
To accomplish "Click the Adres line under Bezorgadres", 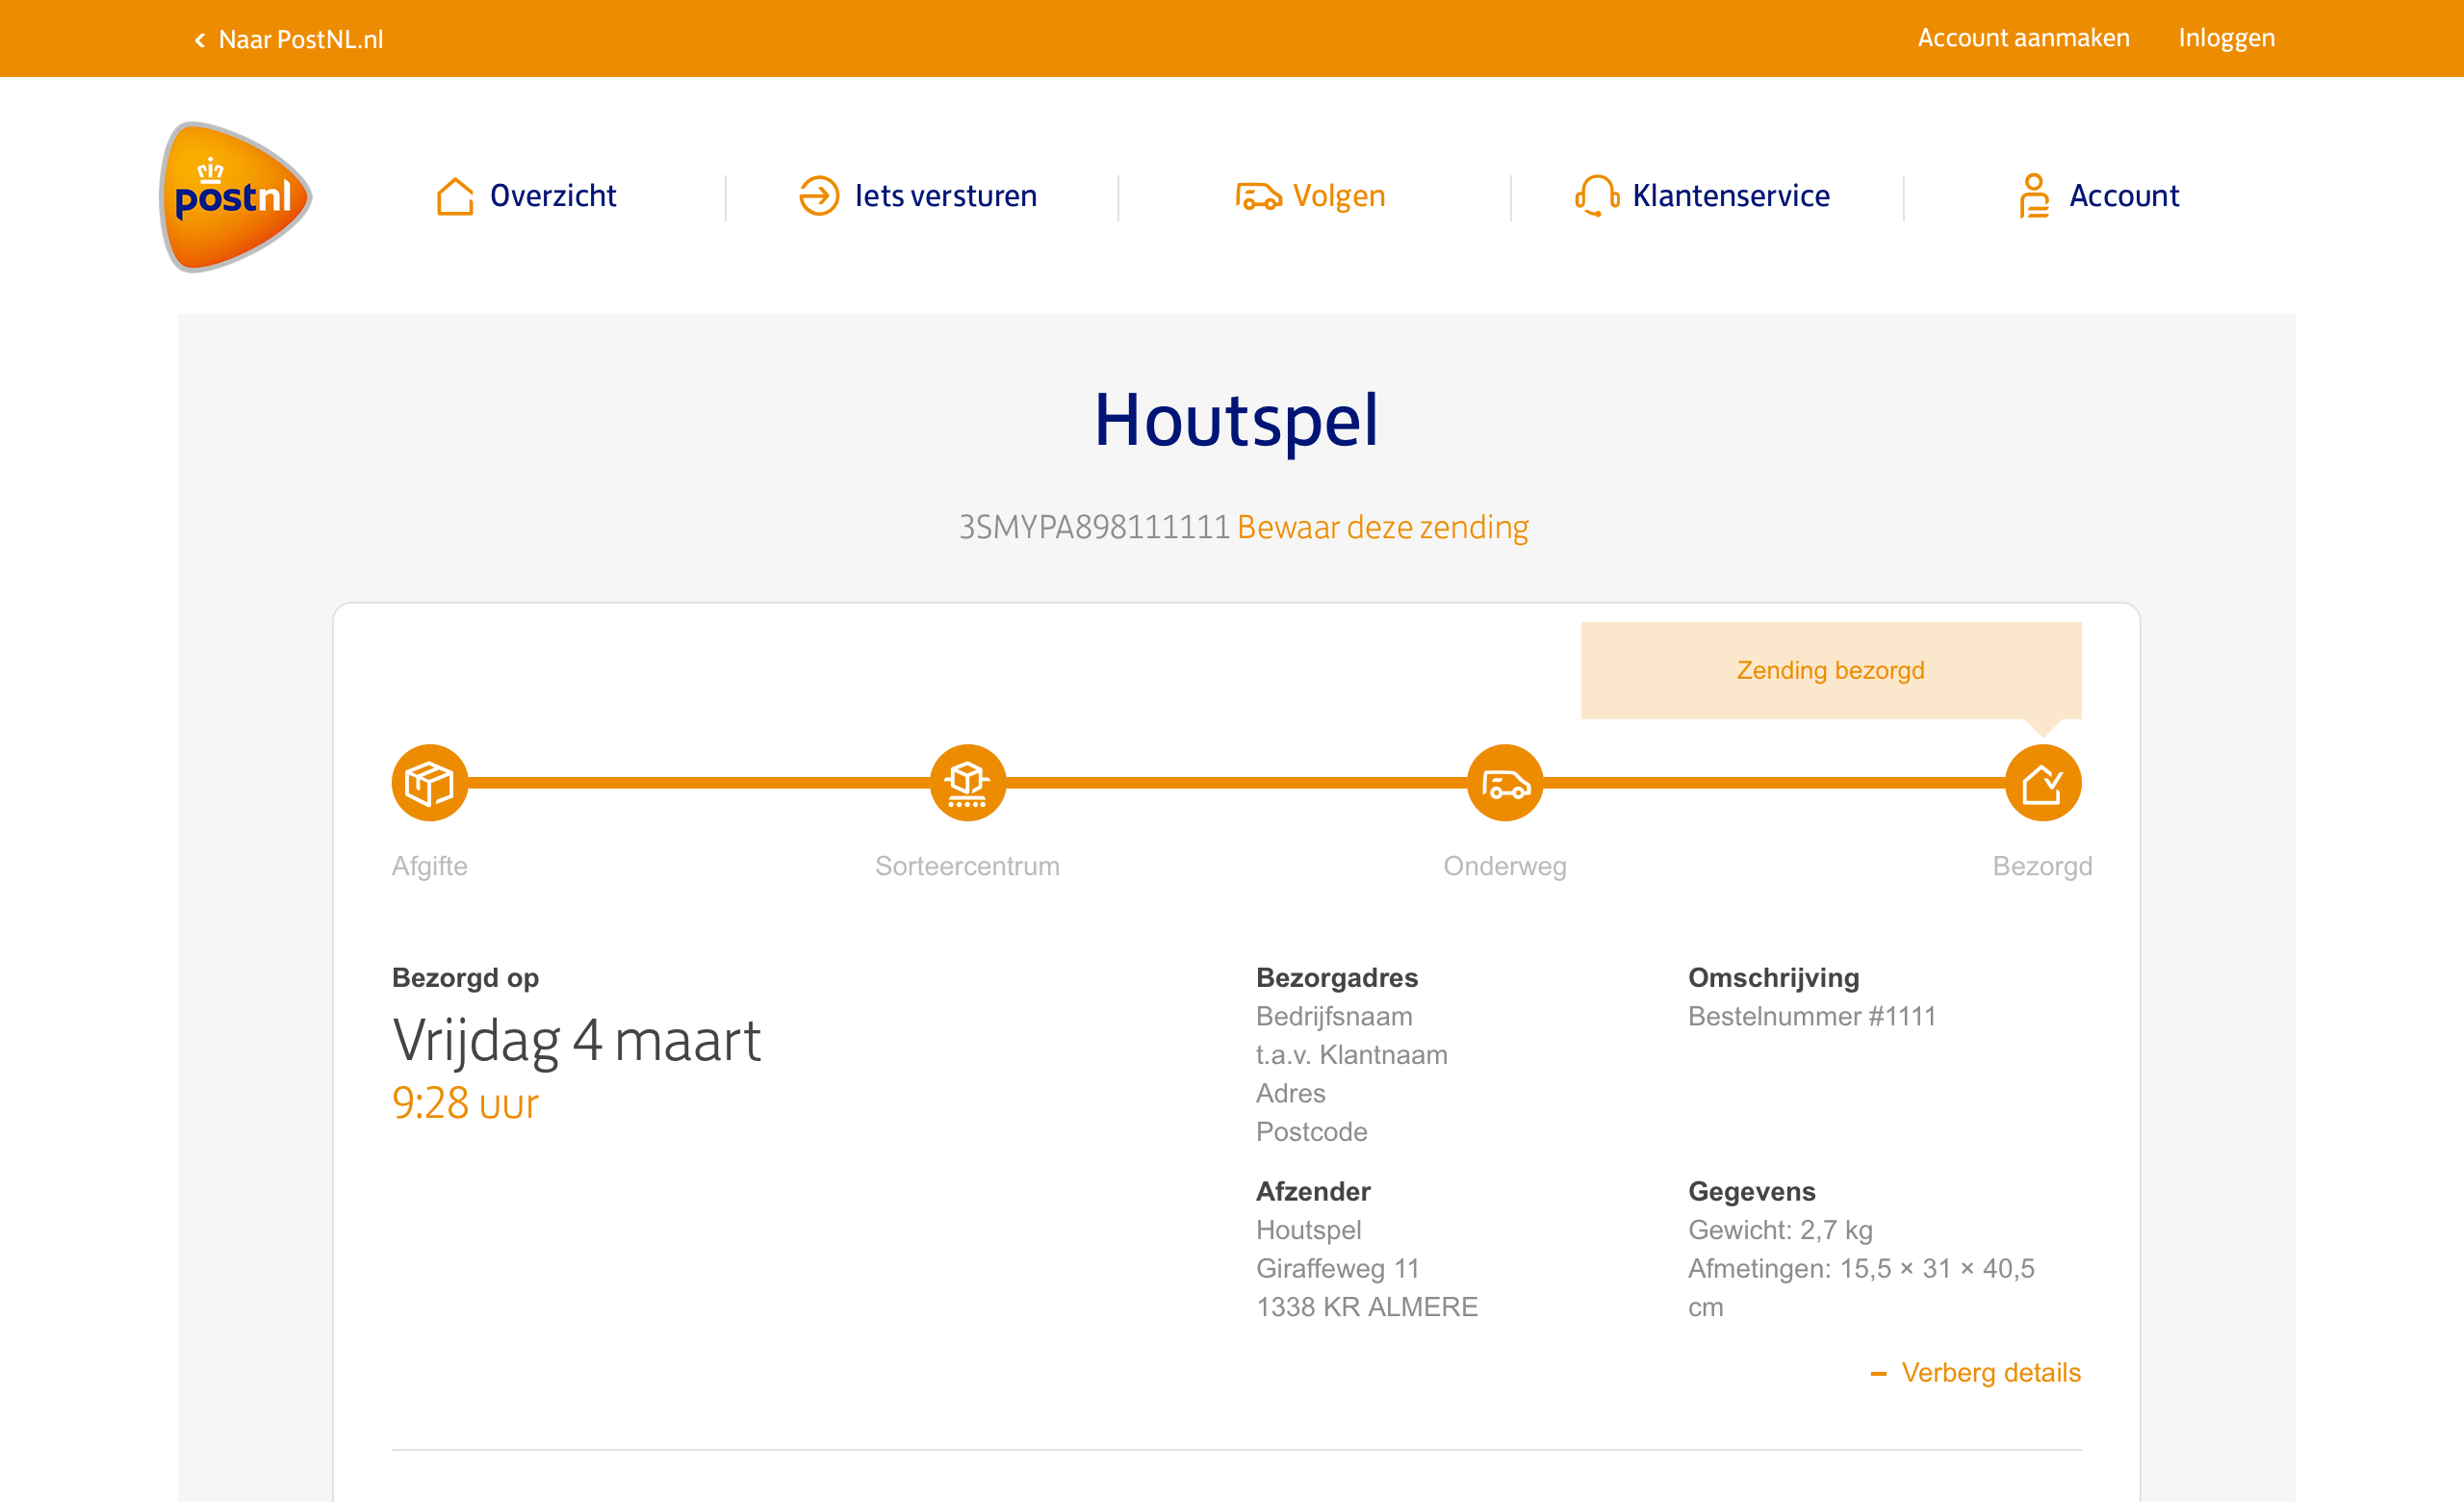I will 1291,1093.
